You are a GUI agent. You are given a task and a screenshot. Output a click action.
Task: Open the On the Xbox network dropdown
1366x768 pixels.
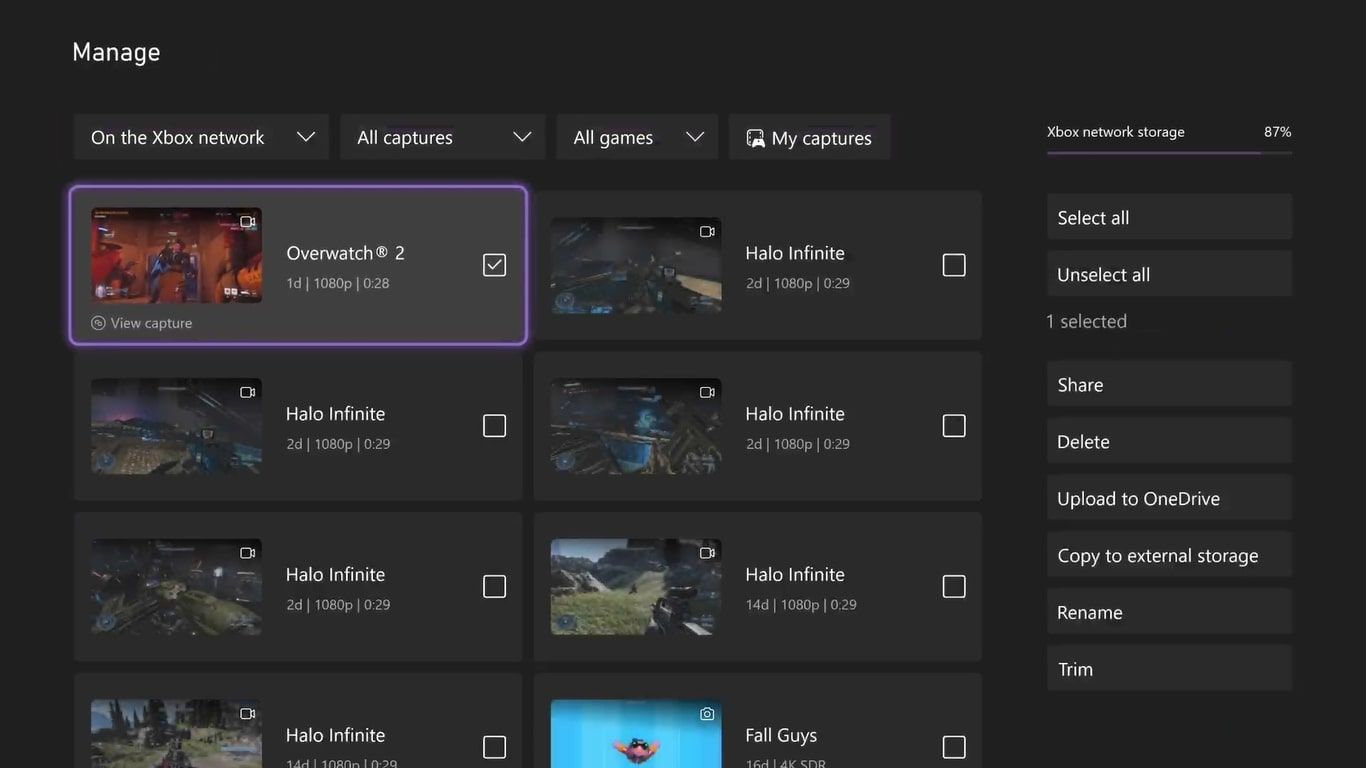pos(200,137)
